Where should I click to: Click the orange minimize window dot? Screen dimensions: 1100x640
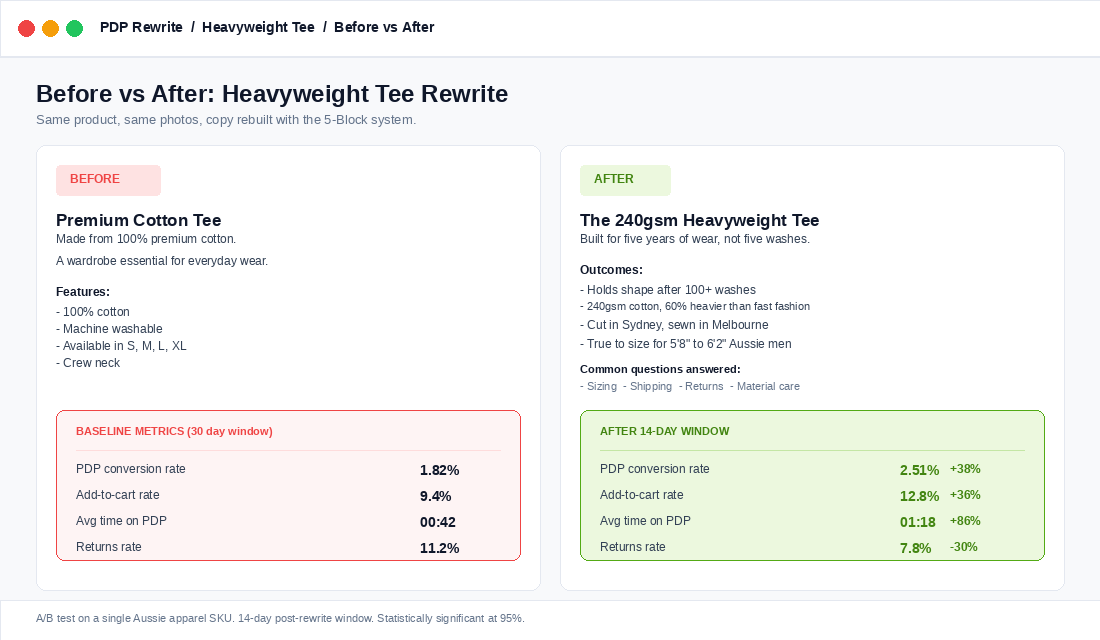pyautogui.click(x=51, y=28)
